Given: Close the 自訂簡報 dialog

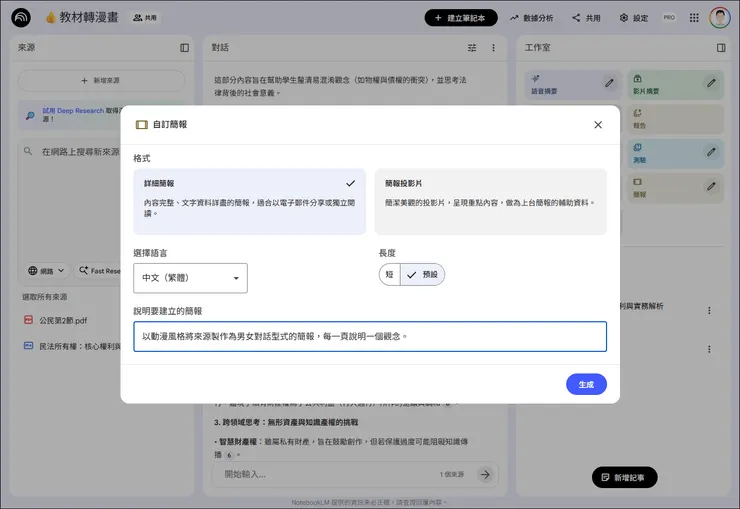Looking at the screenshot, I should [x=598, y=125].
